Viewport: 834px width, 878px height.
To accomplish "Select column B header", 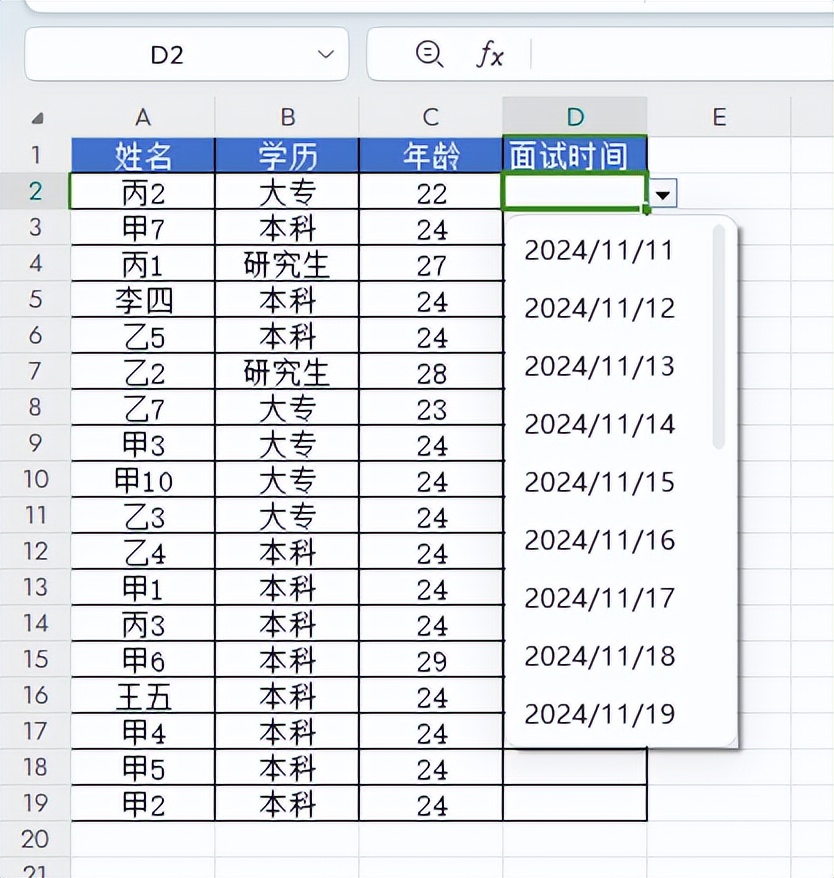I will click(x=287, y=117).
